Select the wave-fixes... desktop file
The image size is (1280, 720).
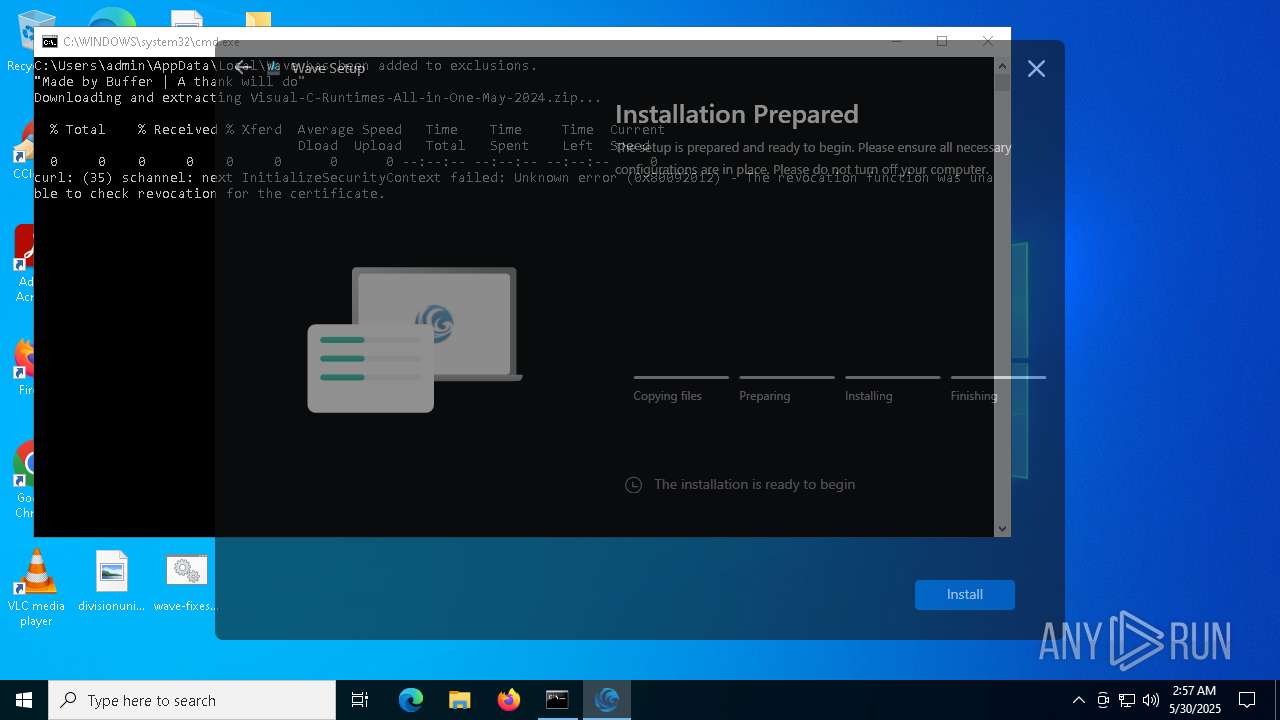(x=186, y=581)
